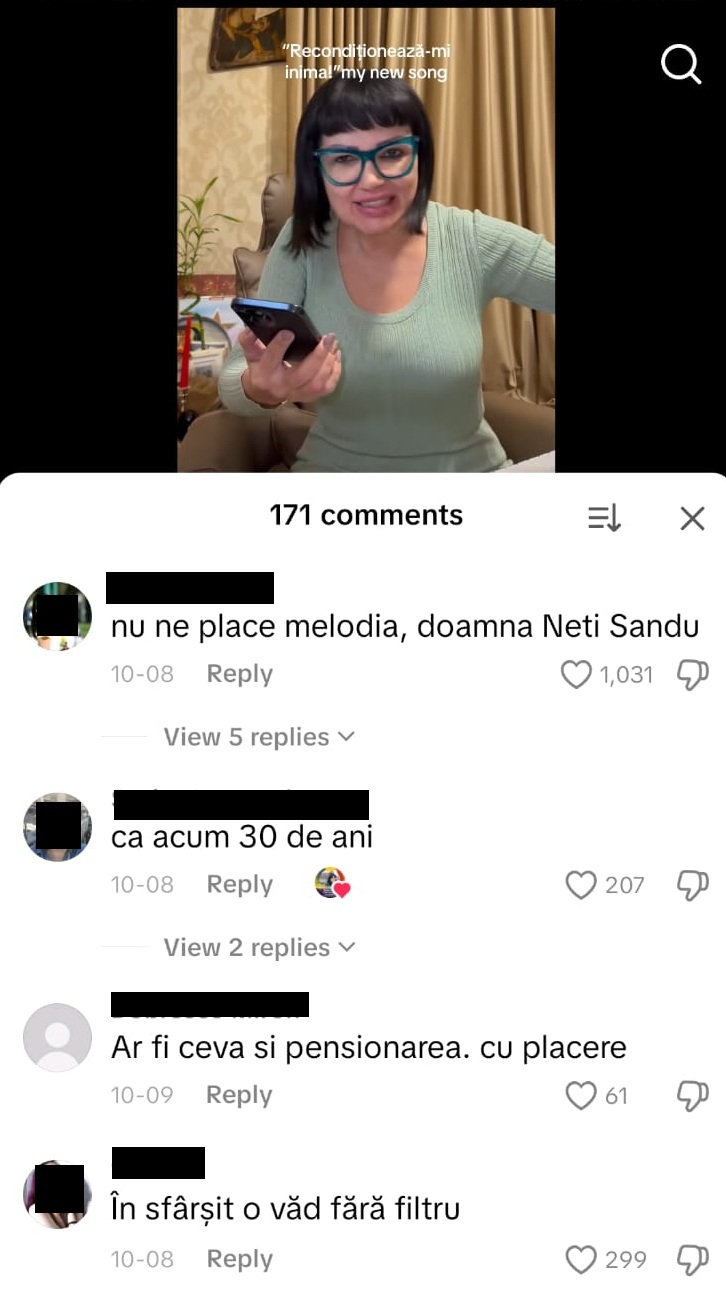The height and width of the screenshot is (1307, 726).
Task: Reply to the "fără filtru" comment
Action: pyautogui.click(x=239, y=1259)
